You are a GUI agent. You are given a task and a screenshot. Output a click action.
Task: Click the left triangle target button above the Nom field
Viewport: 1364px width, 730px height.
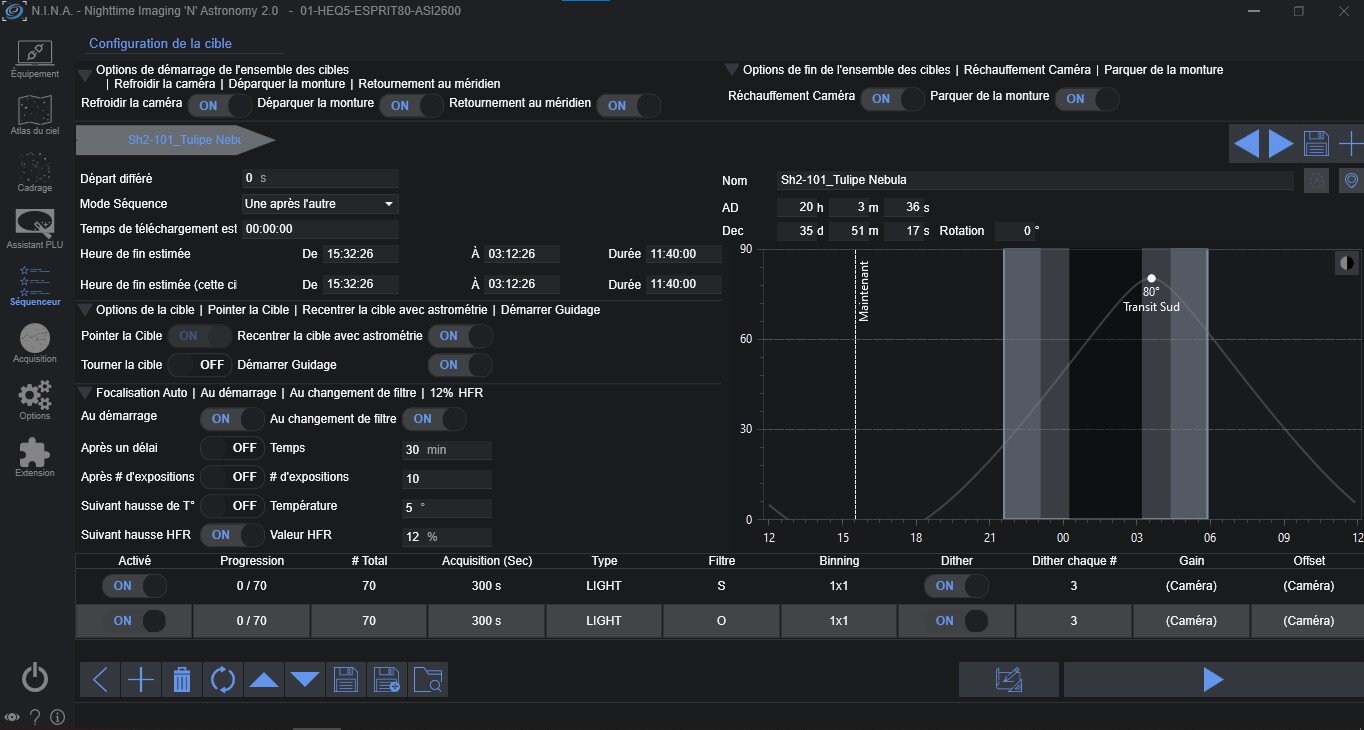click(1247, 144)
